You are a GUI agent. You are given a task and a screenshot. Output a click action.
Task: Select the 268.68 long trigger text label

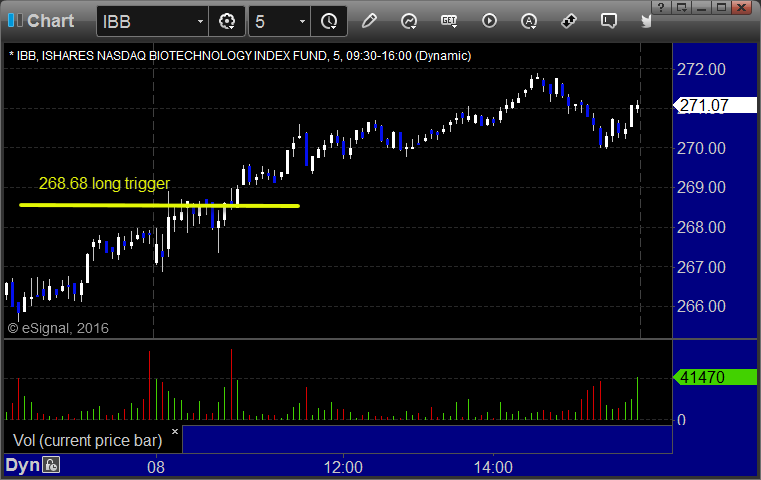tap(104, 183)
